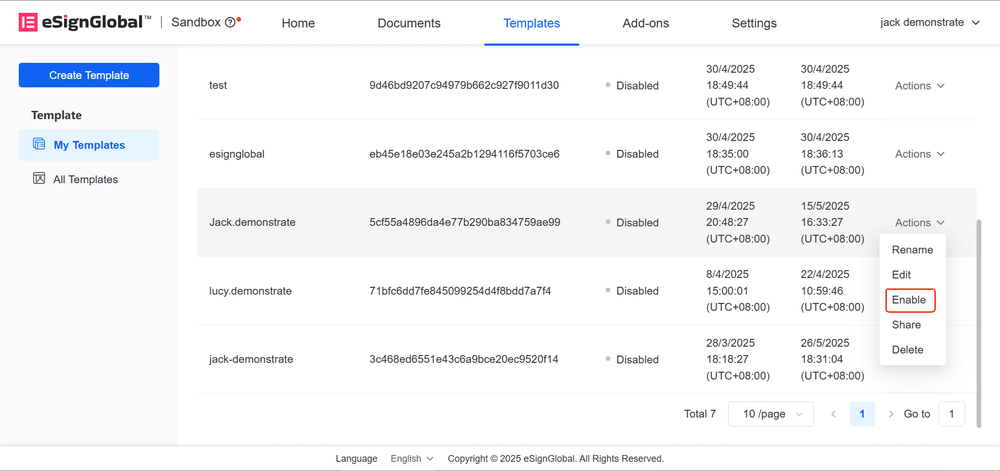Viewport: 1000px width, 471px height.
Task: Go to previous page arrow
Action: pos(833,414)
